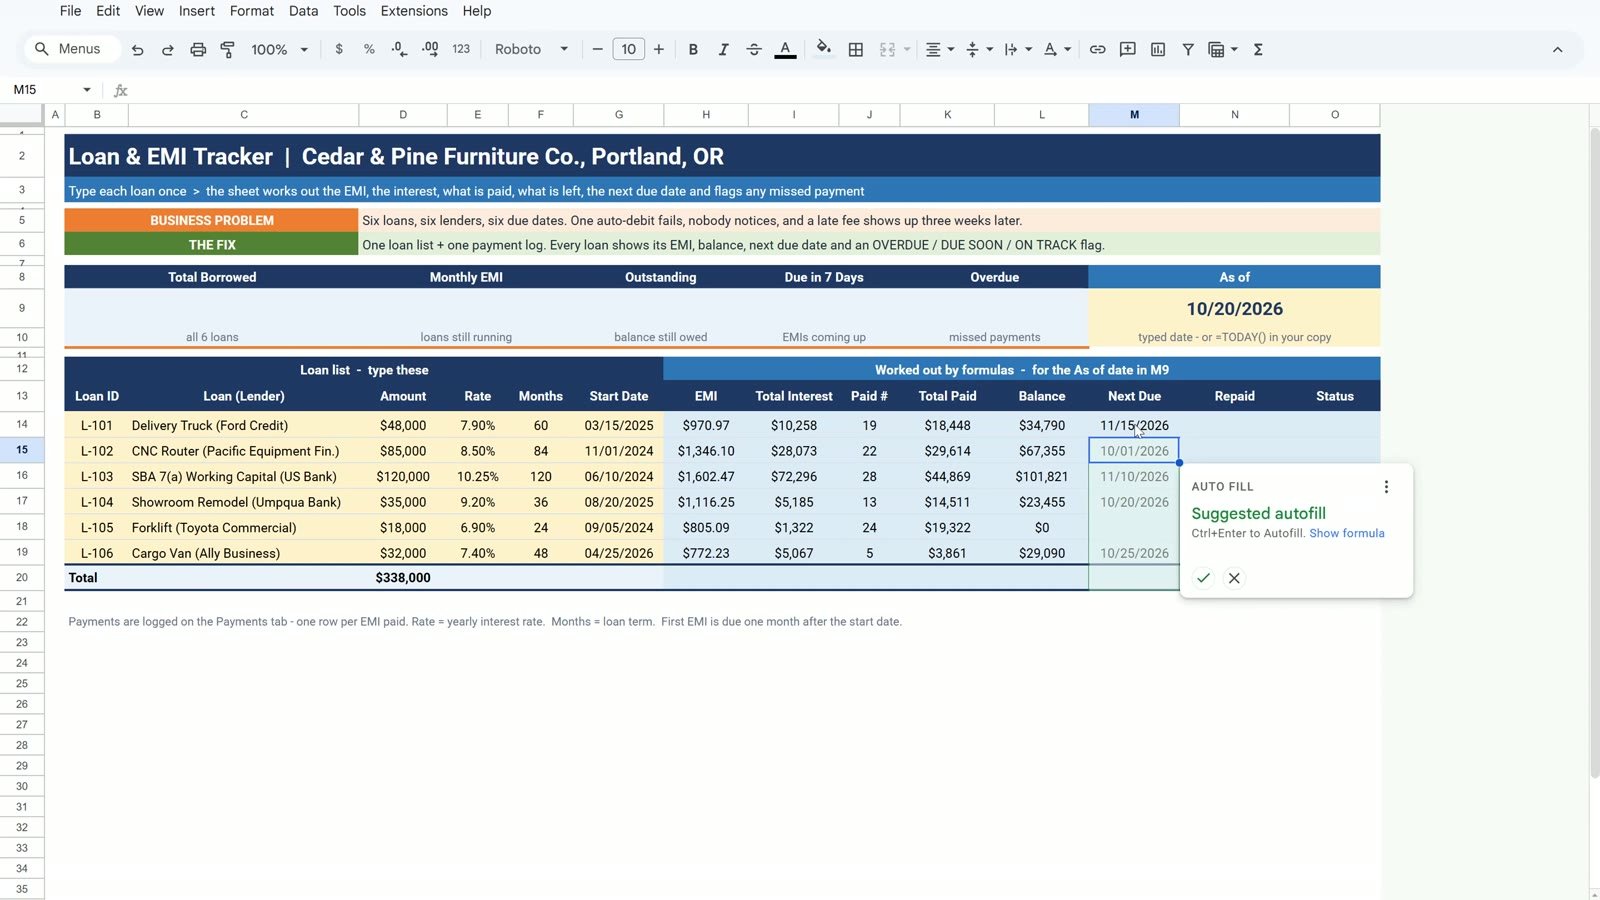The image size is (1600, 900).
Task: Open autofill more options menu
Action: (x=1386, y=487)
